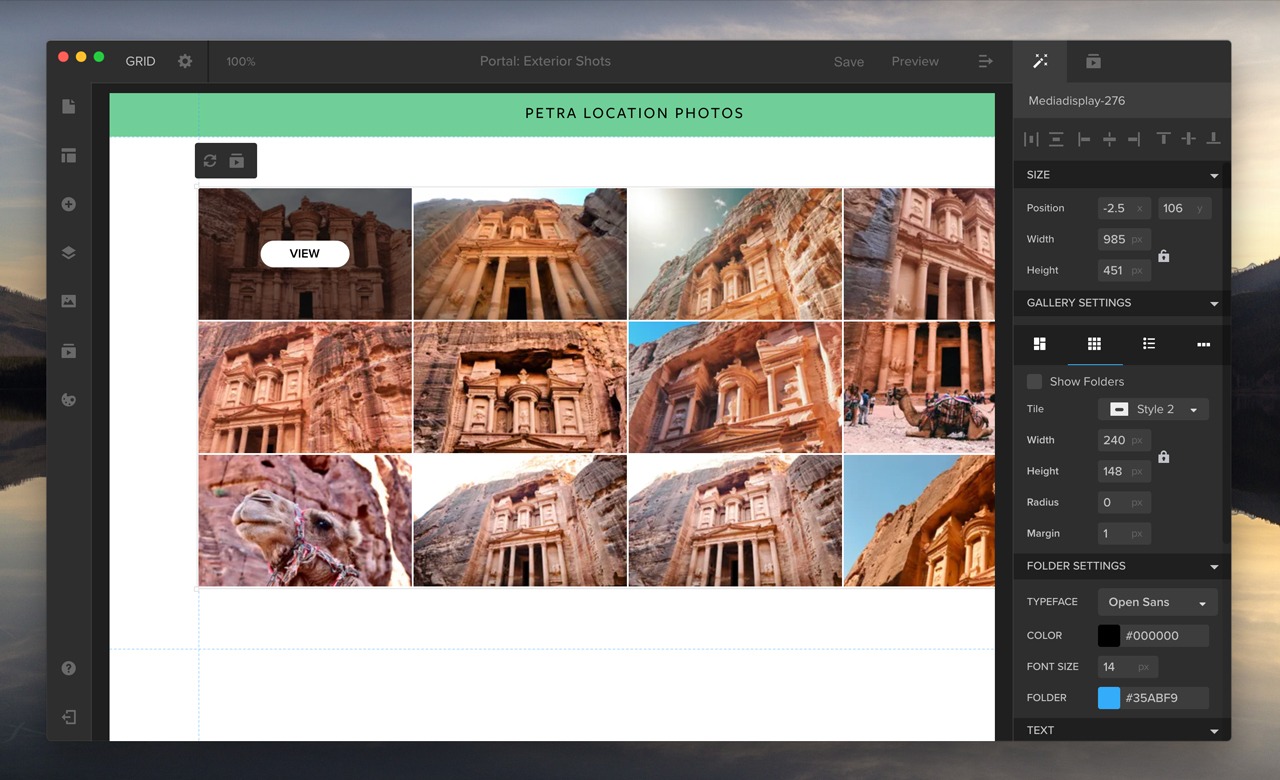The width and height of the screenshot is (1280, 780).
Task: Click the camel face photo thumbnail
Action: [305, 521]
